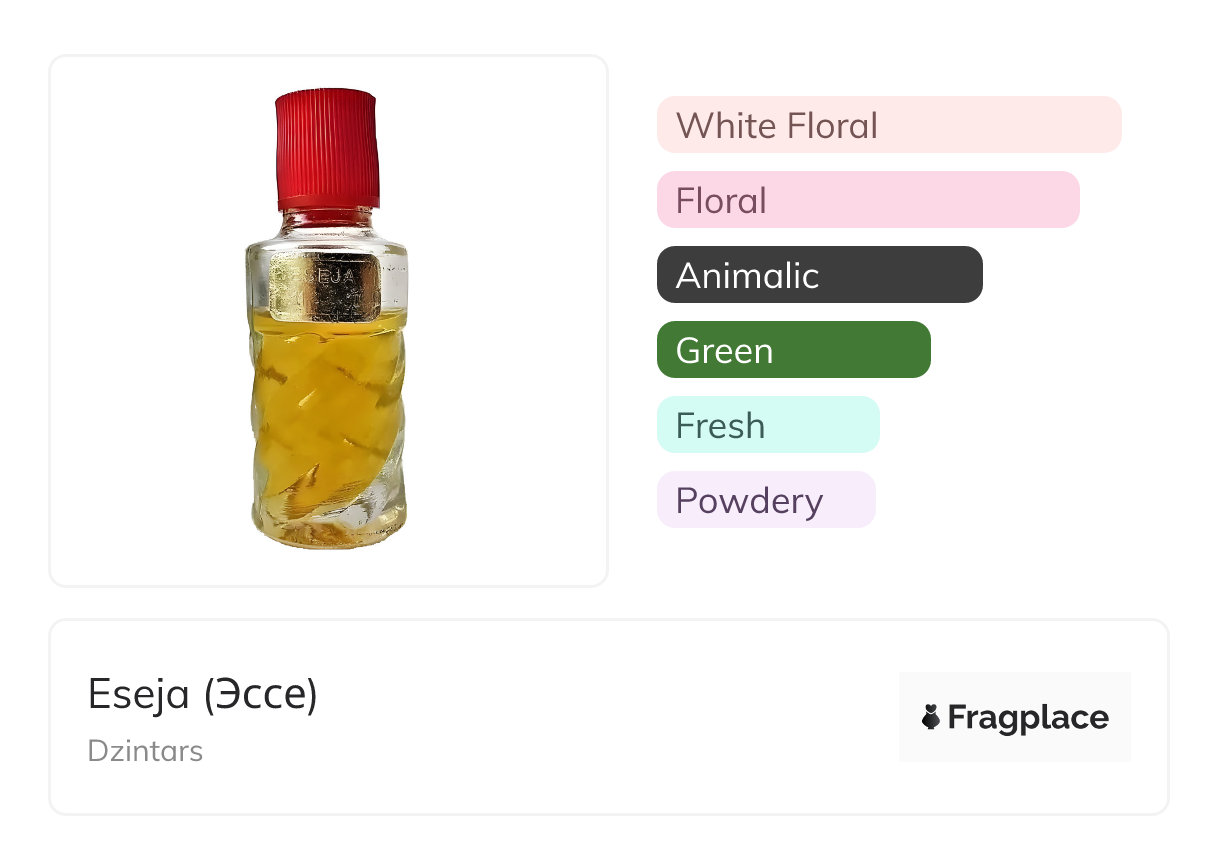
Task: Click the small Fragplace perfume bottle icon
Action: pyautogui.click(x=931, y=717)
